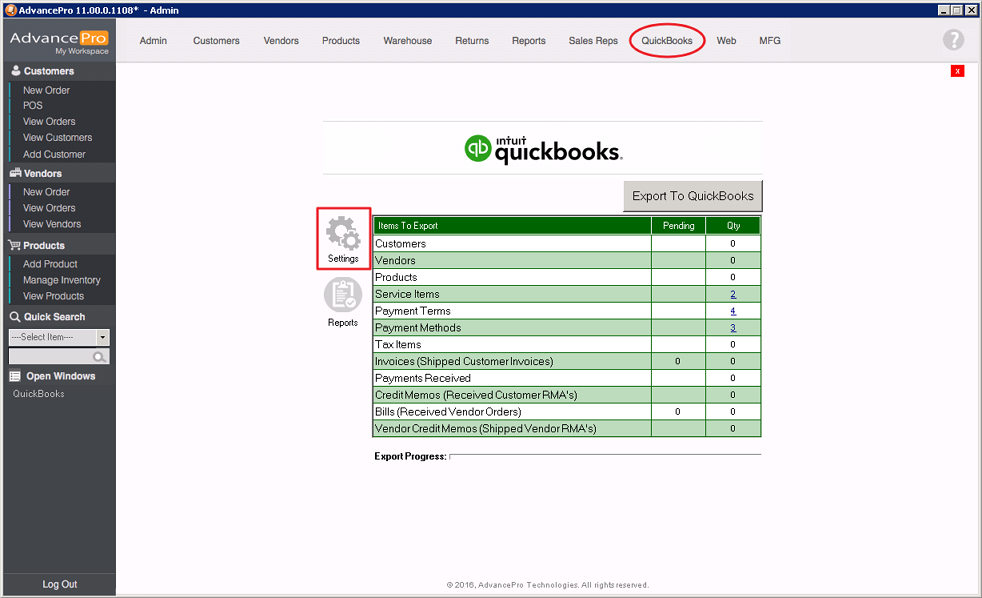
Task: Open View Vendors in sidebar
Action: (52, 224)
